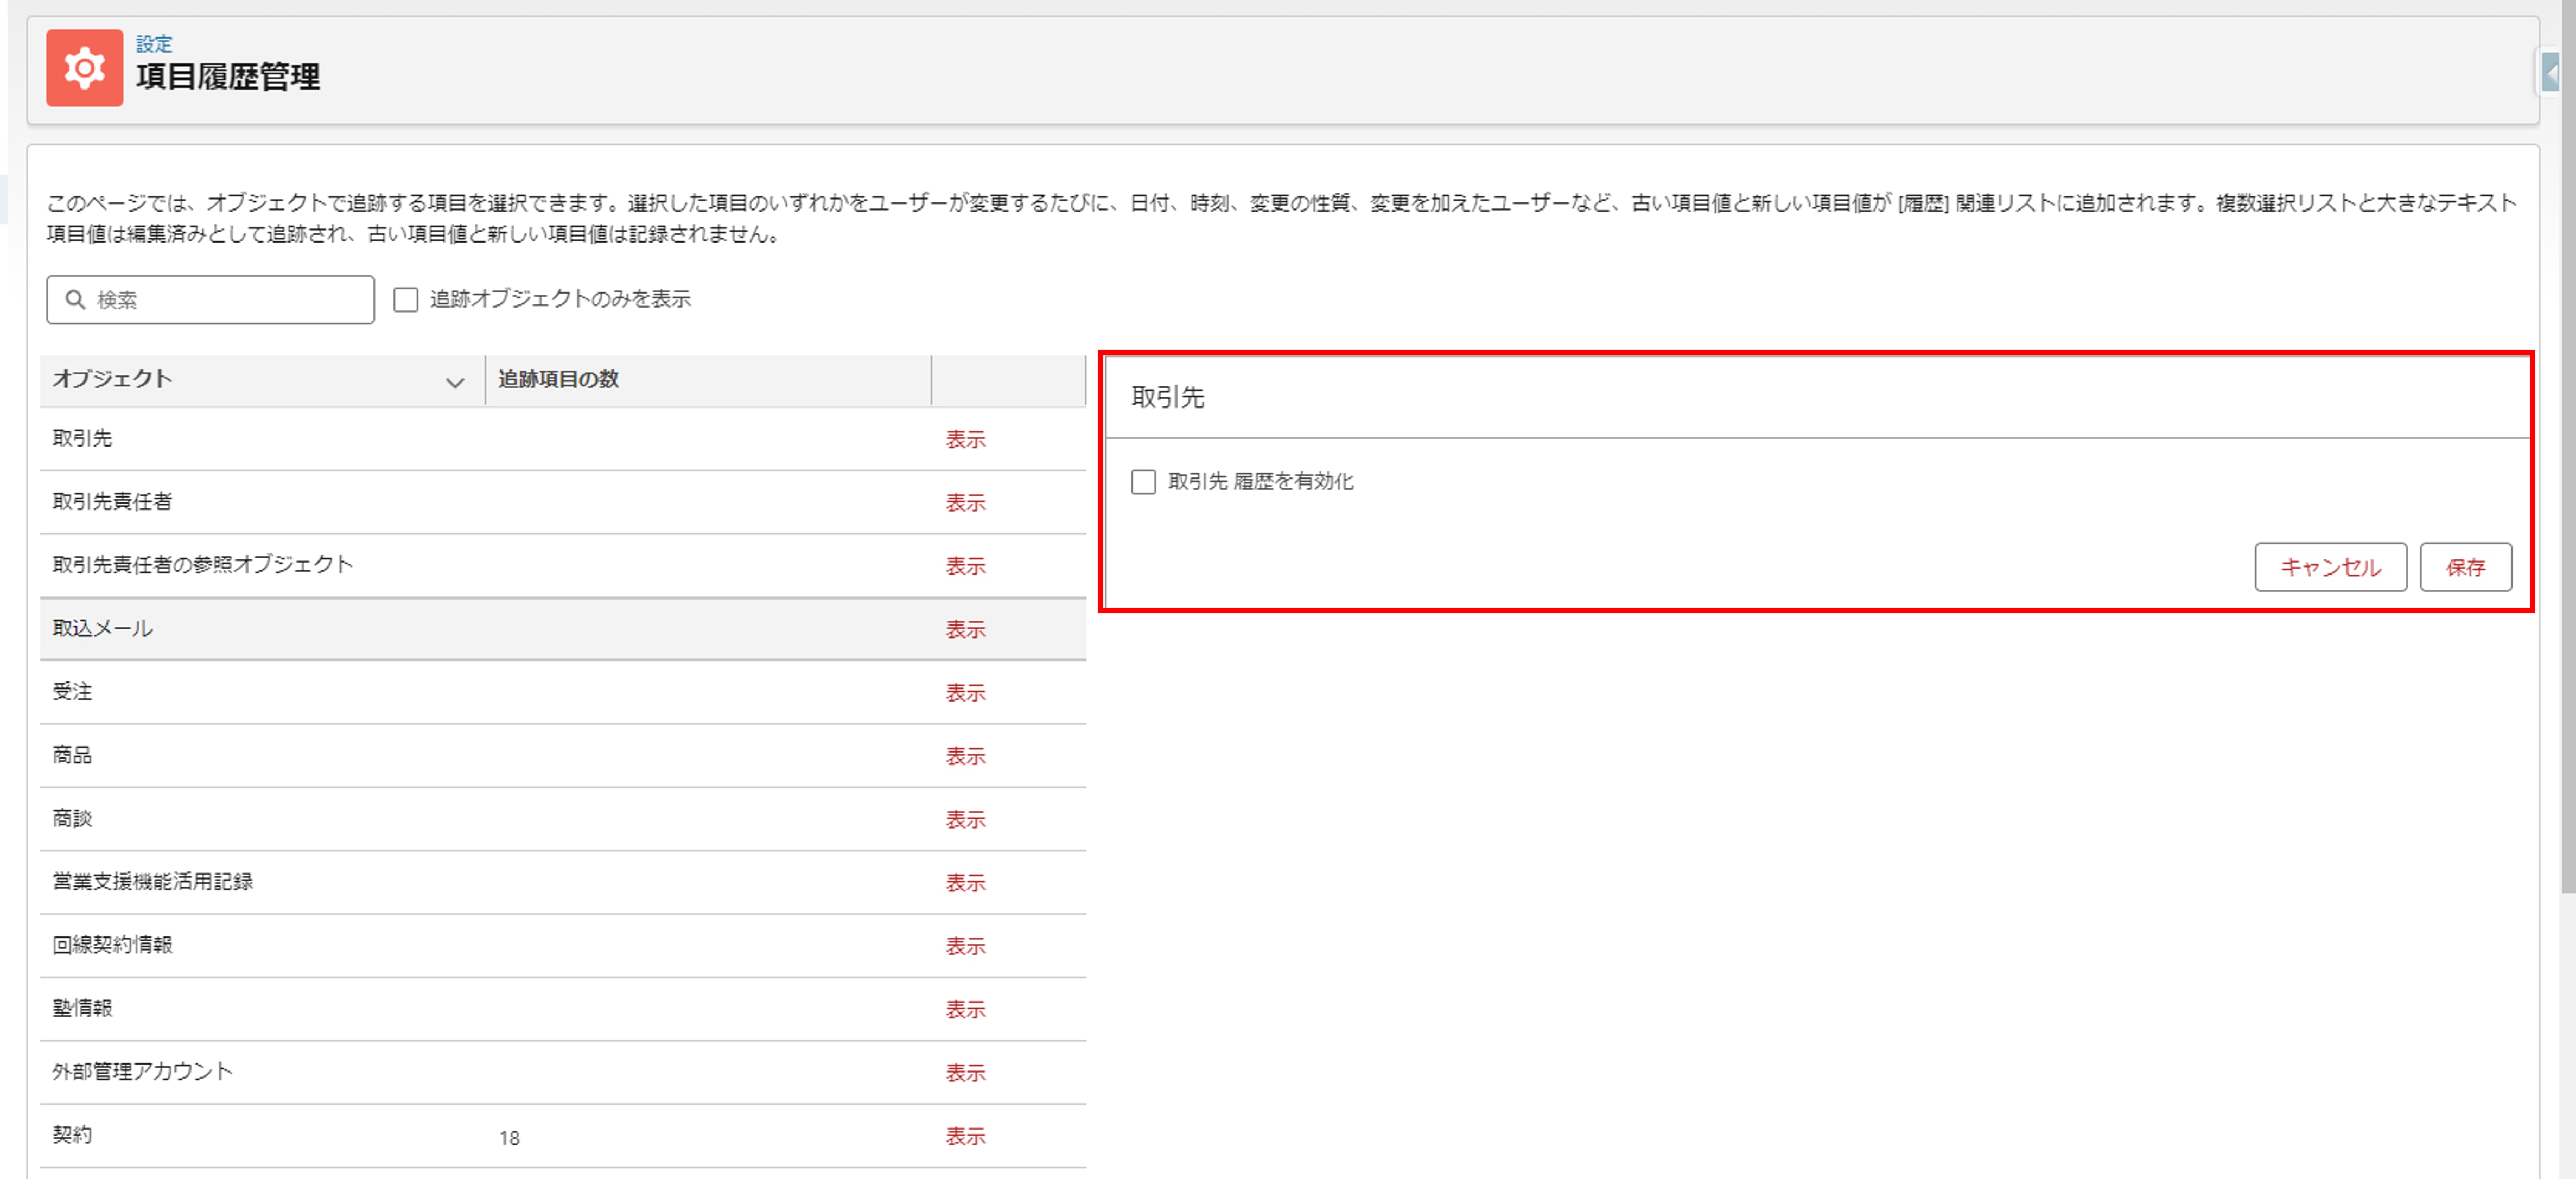This screenshot has height=1179, width=2576.
Task: Click 表示 for 取引先責任者の参照オブジェクト row
Action: (965, 566)
